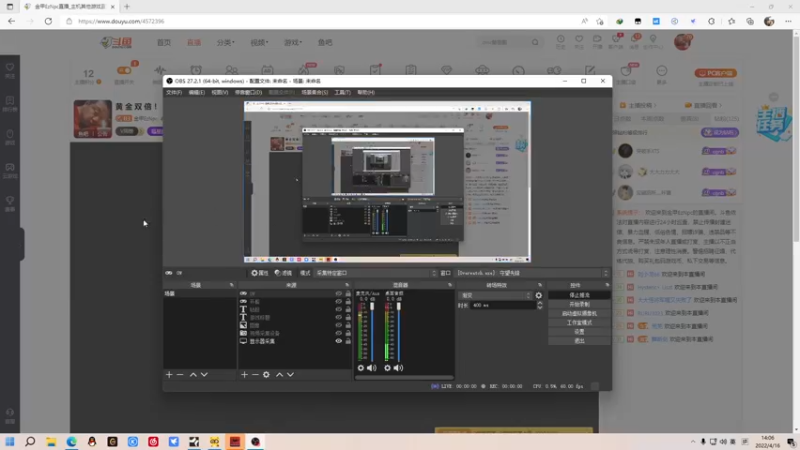
Task: Open 渐变 transition type dropdown
Action: click(495, 295)
